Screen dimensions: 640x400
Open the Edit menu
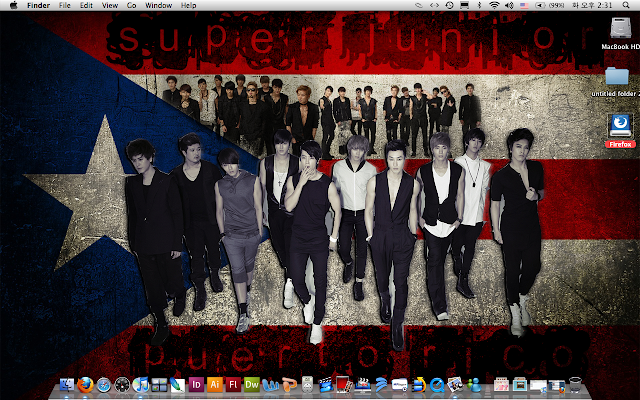(86, 5)
